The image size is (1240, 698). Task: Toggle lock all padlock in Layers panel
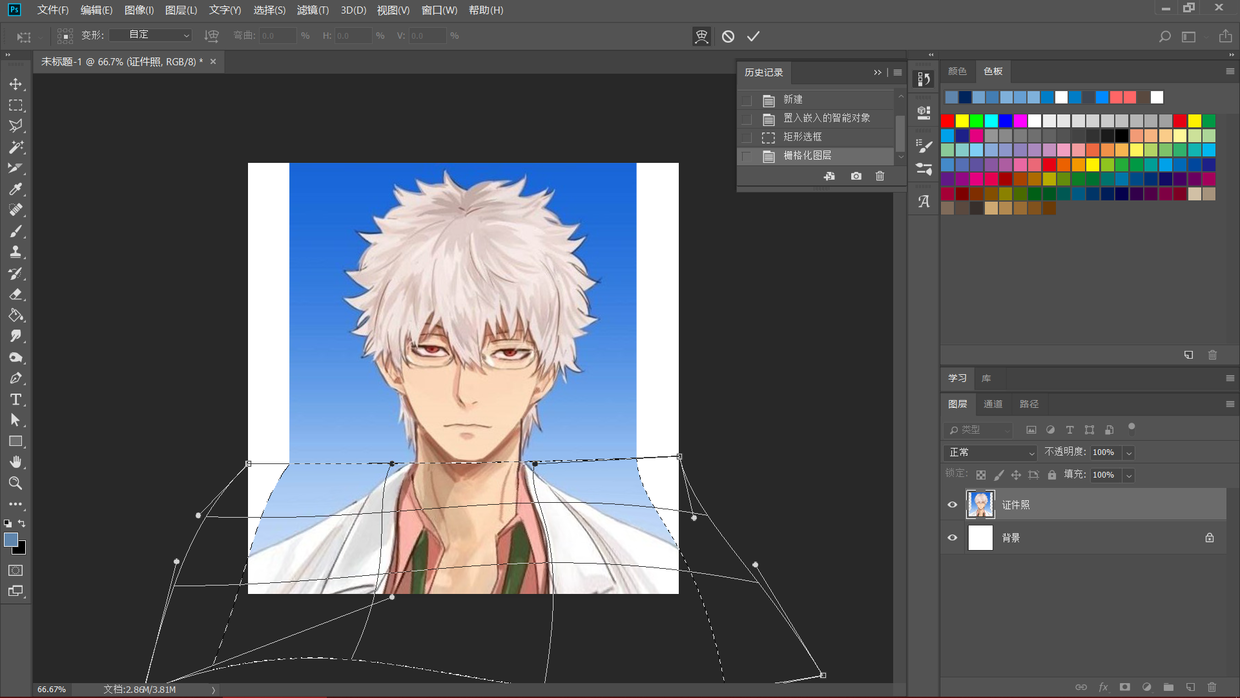[x=1052, y=475]
